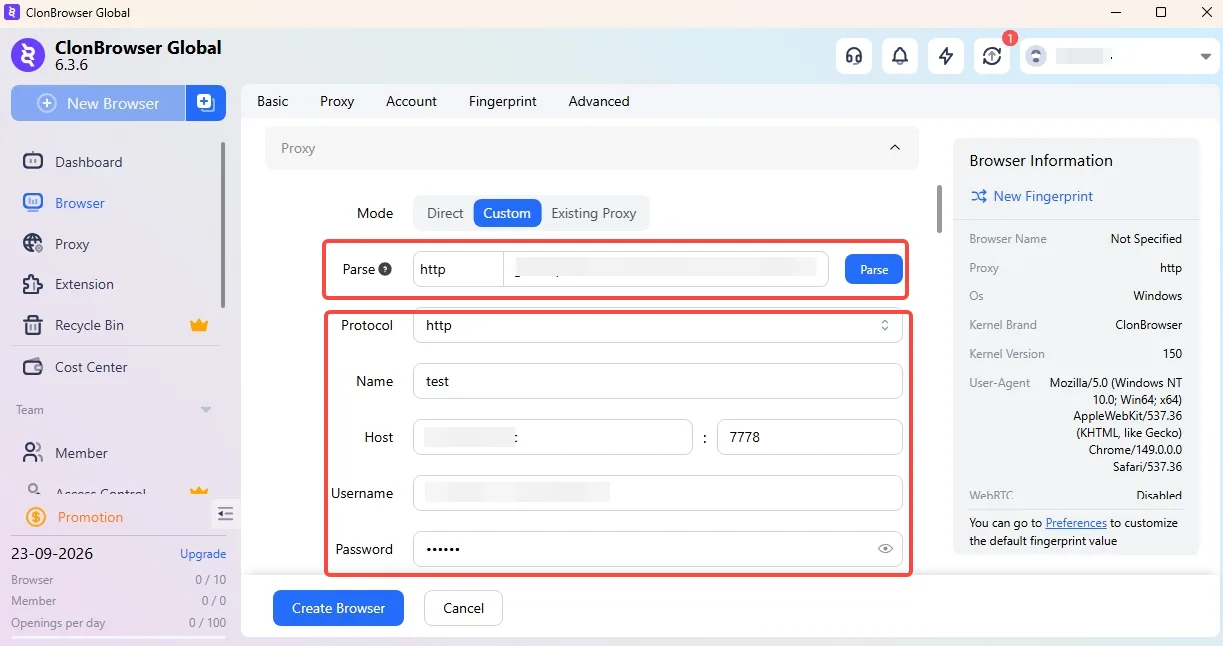Viewport: 1223px width, 646px height.
Task: Expand the Team section arrow
Action: click(x=206, y=410)
